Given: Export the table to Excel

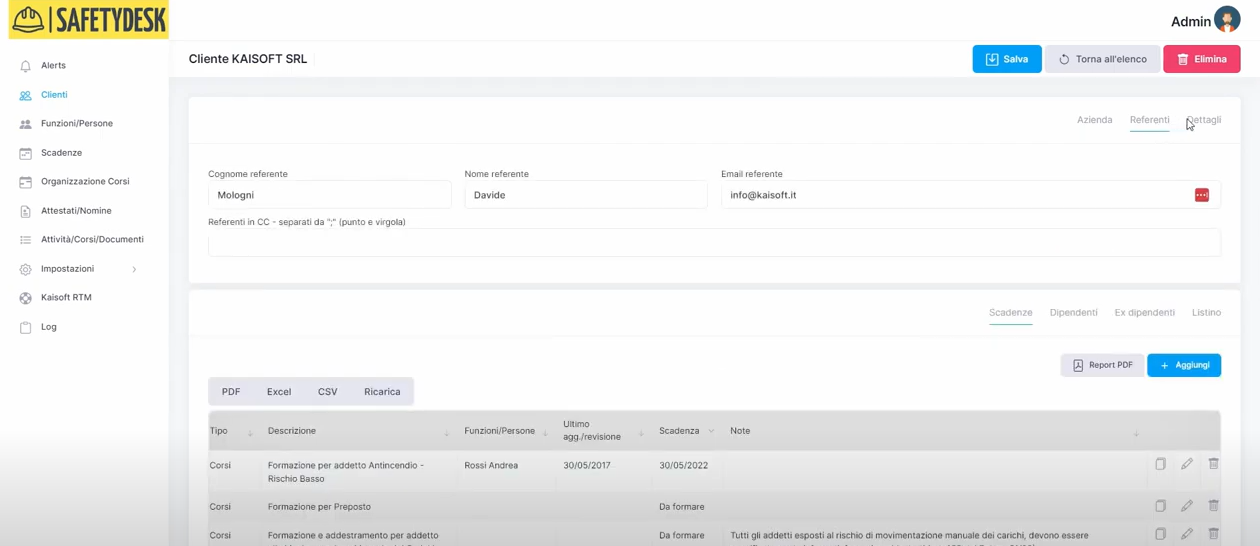Looking at the screenshot, I should [279, 392].
